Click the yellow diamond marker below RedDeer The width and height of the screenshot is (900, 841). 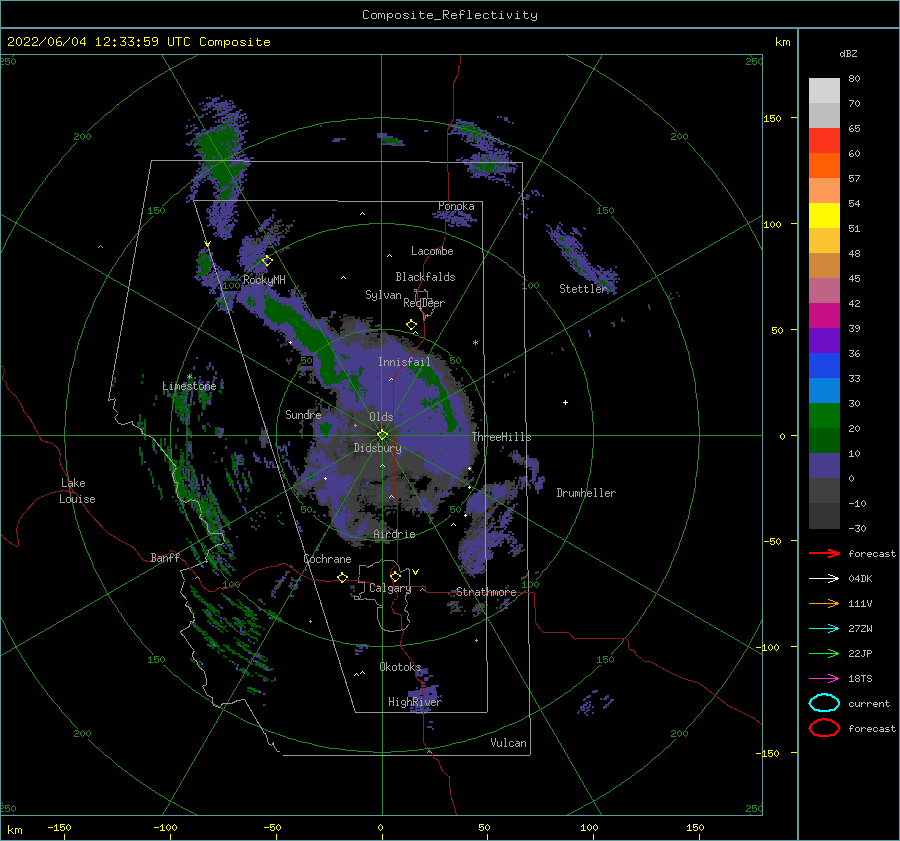click(412, 325)
